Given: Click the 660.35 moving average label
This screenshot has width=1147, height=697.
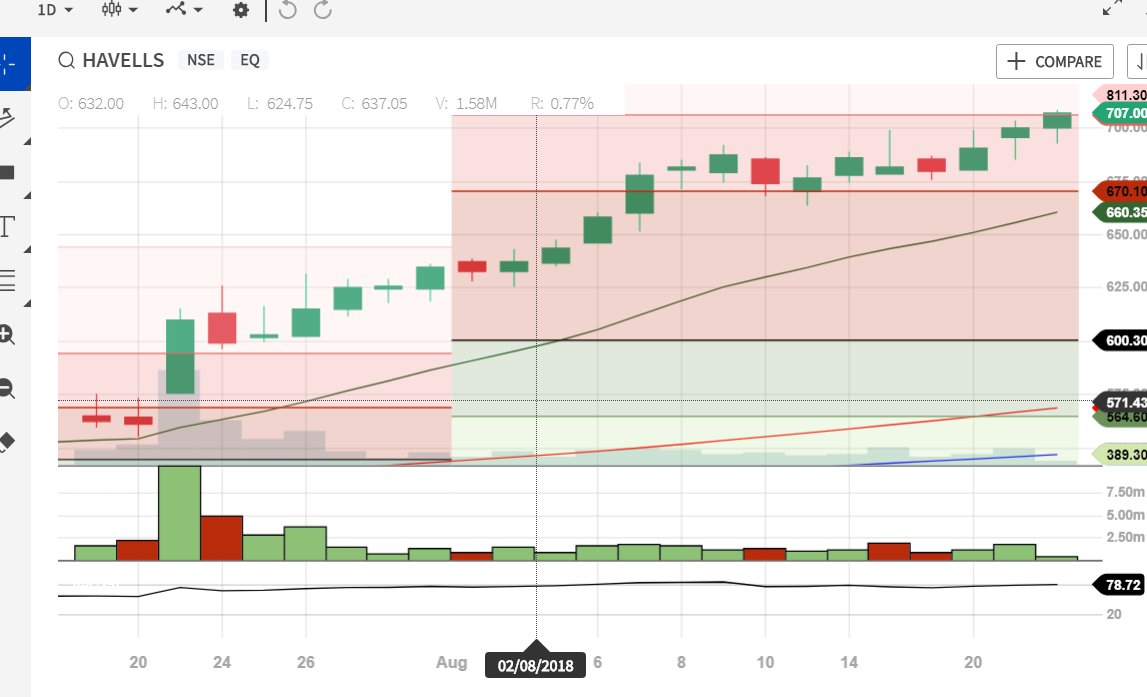Looking at the screenshot, I should (1120, 212).
